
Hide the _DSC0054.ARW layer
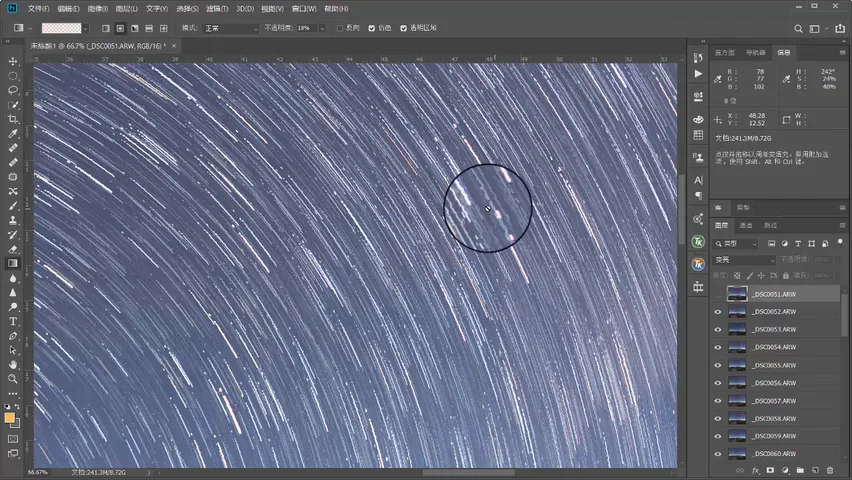[718, 347]
